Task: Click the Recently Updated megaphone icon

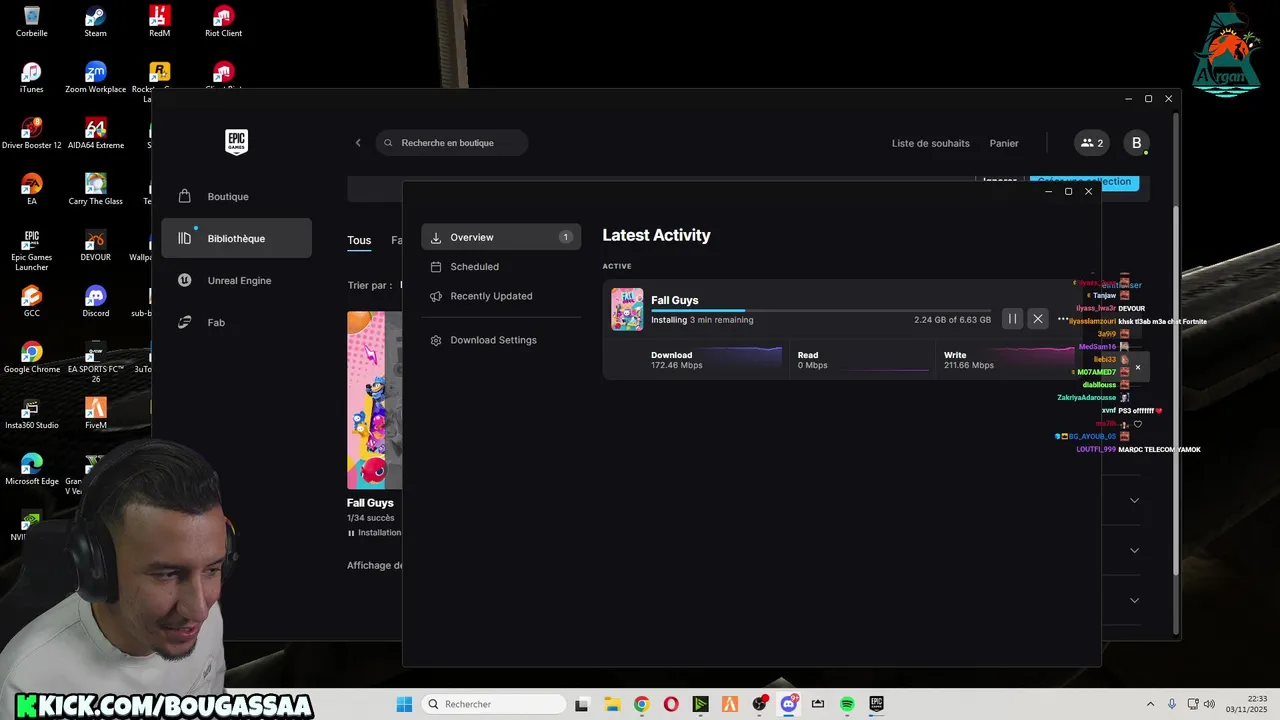Action: [436, 296]
